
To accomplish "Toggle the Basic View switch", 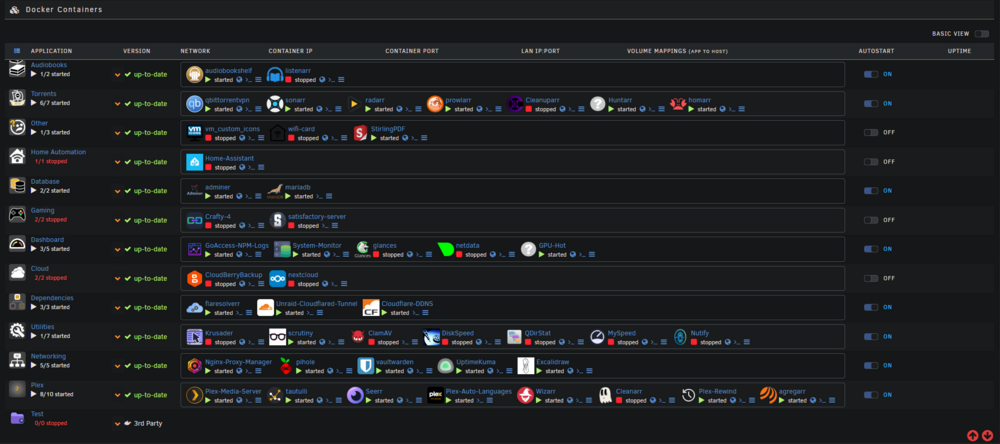I will [982, 34].
